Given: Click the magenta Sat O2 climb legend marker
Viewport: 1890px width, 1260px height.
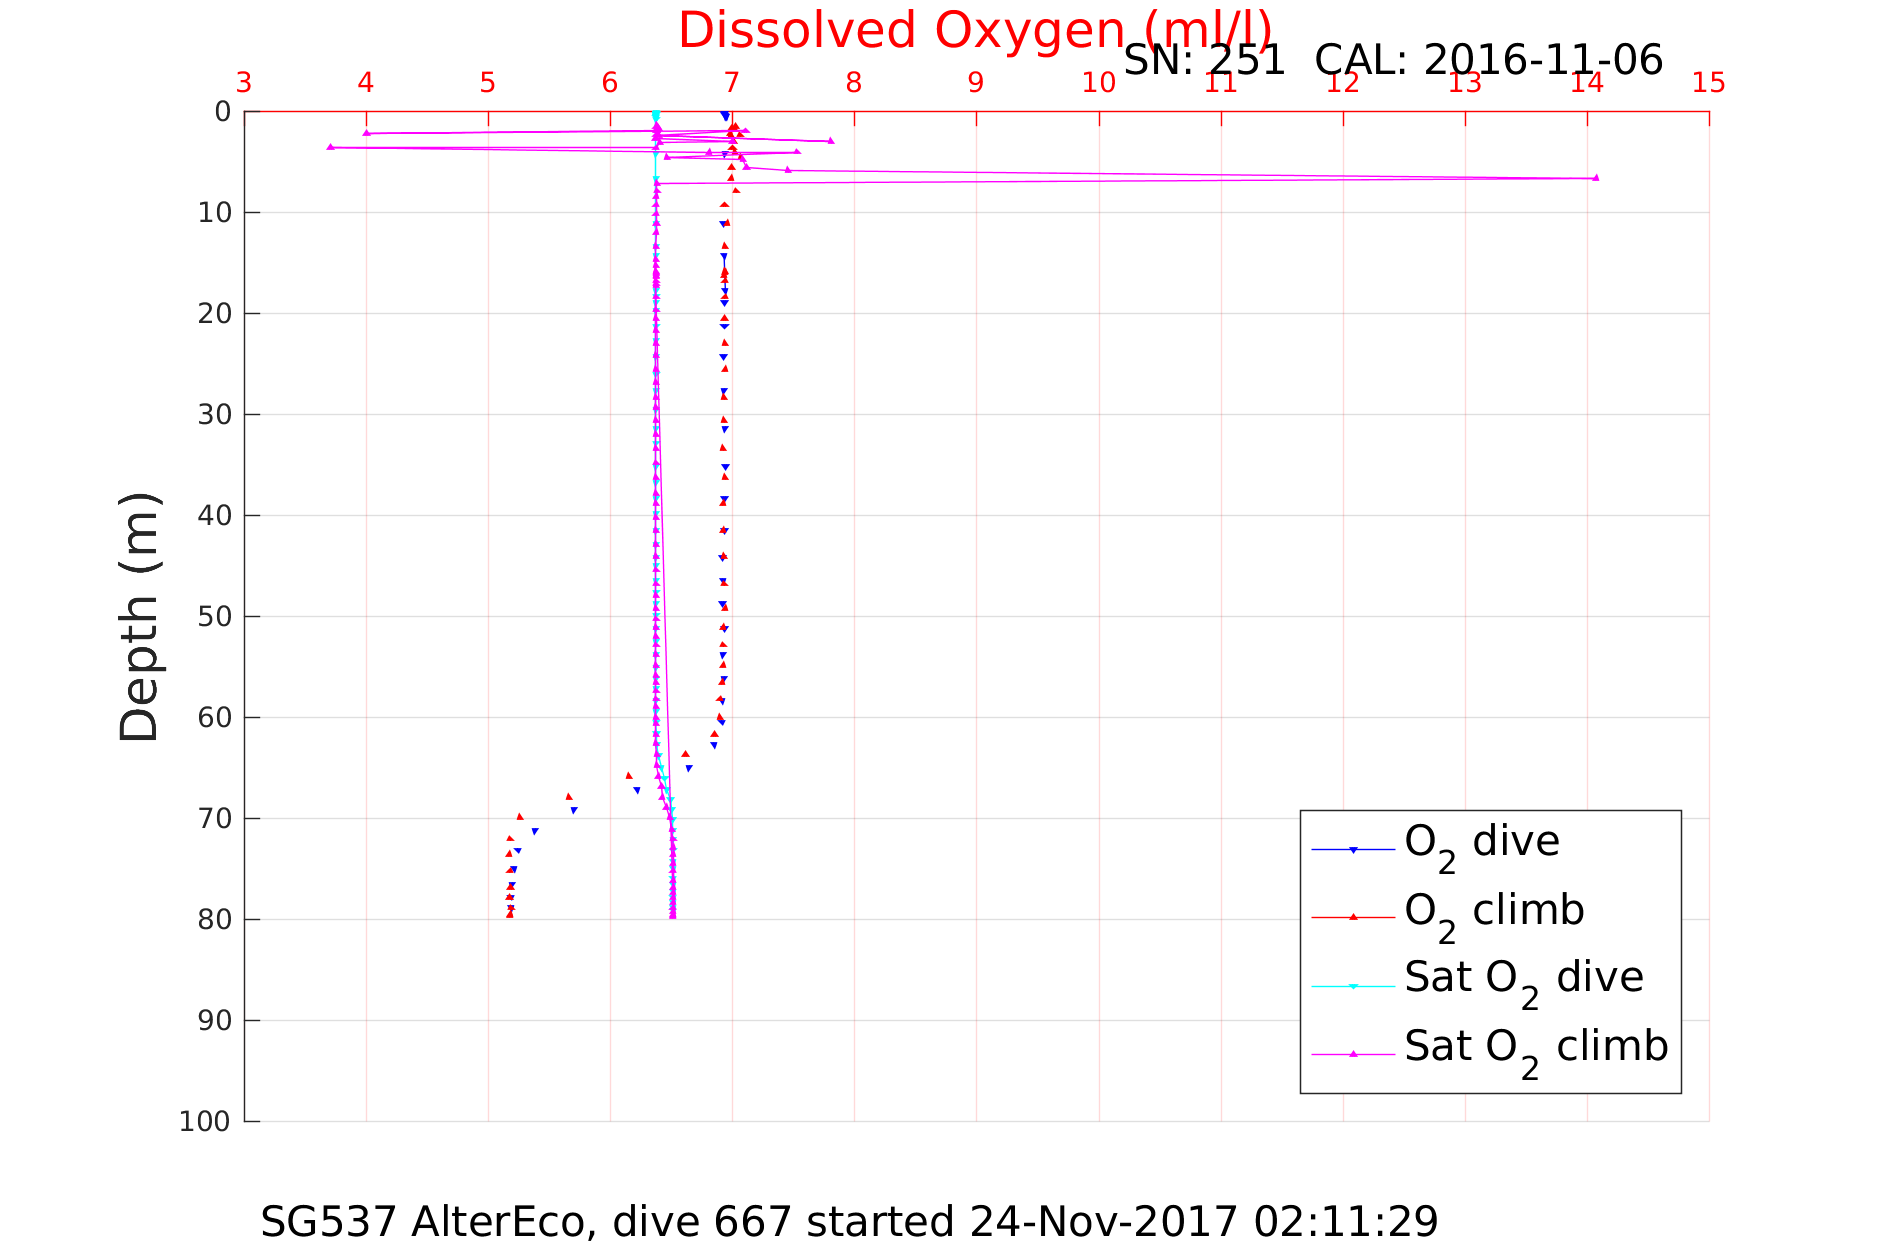Looking at the screenshot, I should (1353, 1054).
